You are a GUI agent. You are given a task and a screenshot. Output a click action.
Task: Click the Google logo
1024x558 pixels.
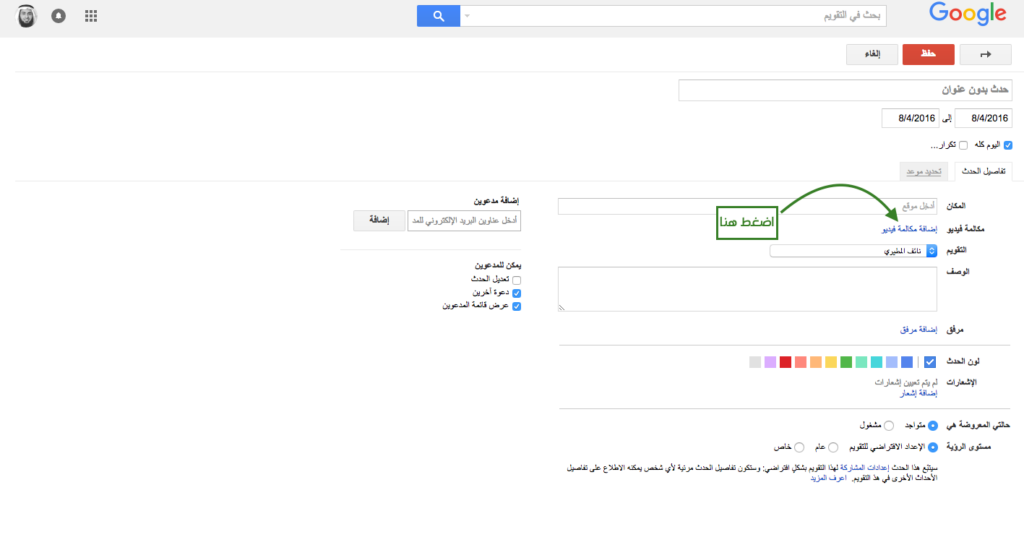pyautogui.click(x=967, y=14)
